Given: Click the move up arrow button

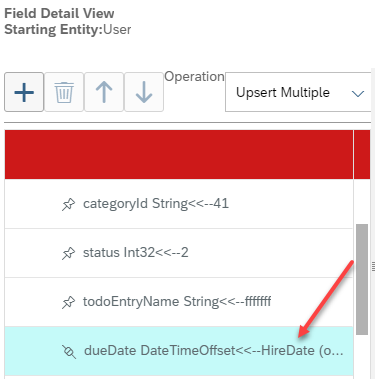Looking at the screenshot, I should click(104, 92).
